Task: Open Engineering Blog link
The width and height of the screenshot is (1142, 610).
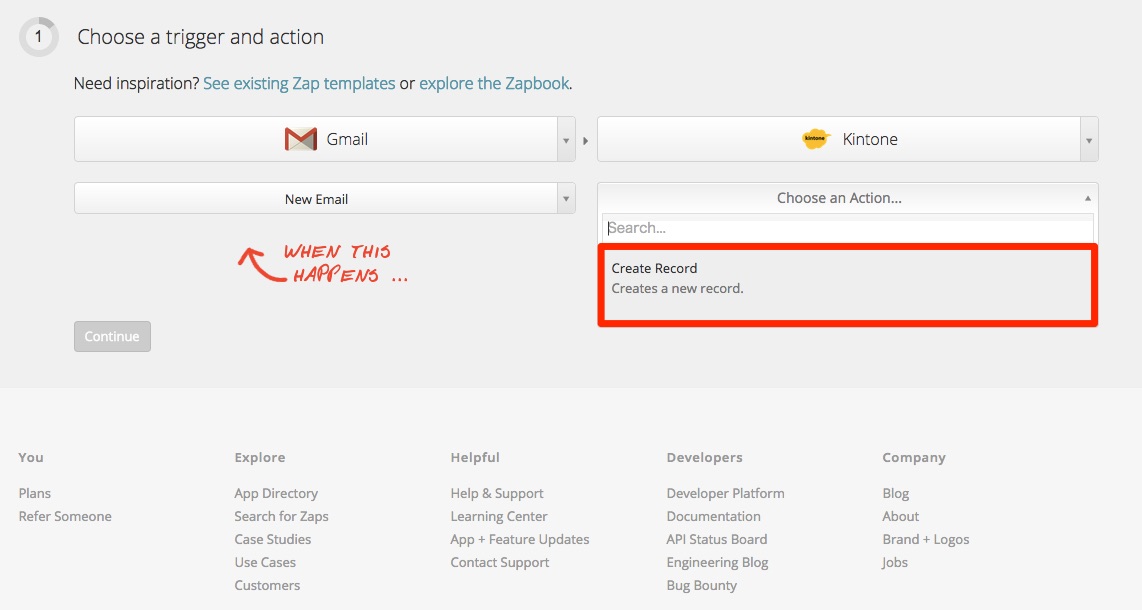Action: point(717,562)
